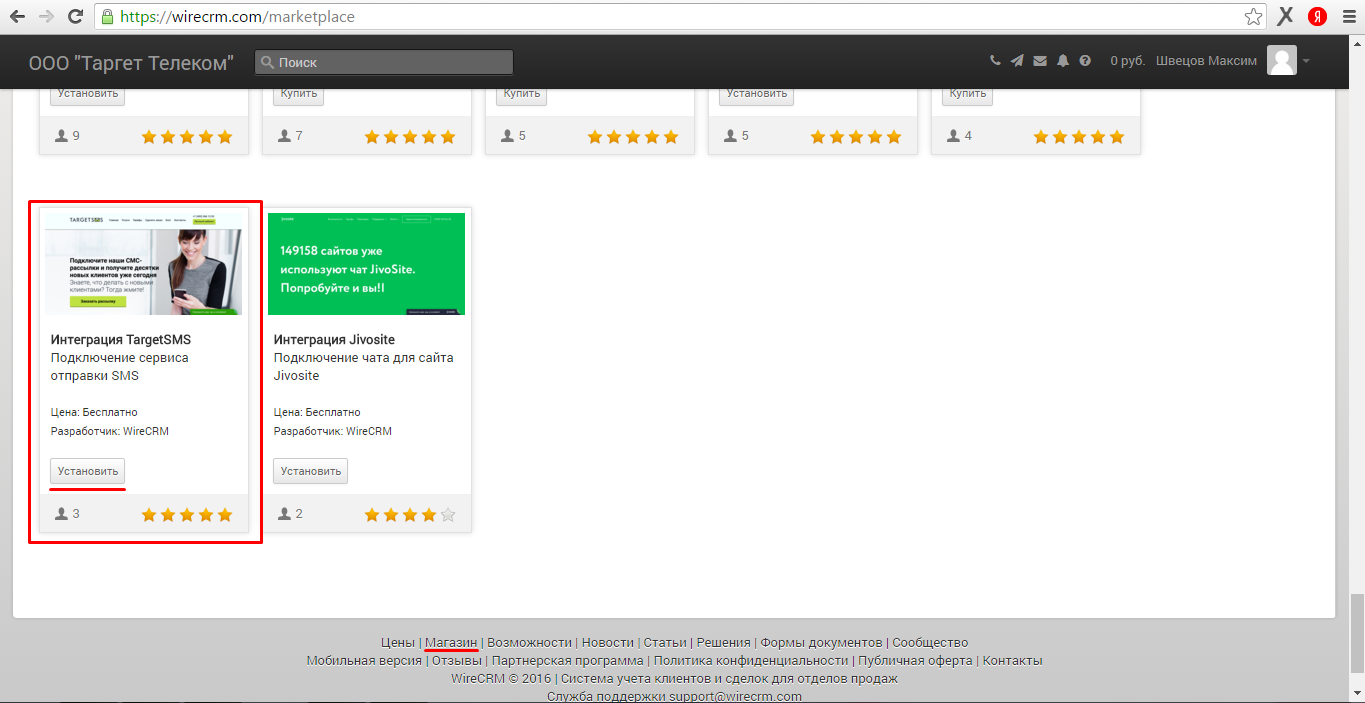The height and width of the screenshot is (703, 1365).
Task: Open Отзывы footer link
Action: pos(458,661)
